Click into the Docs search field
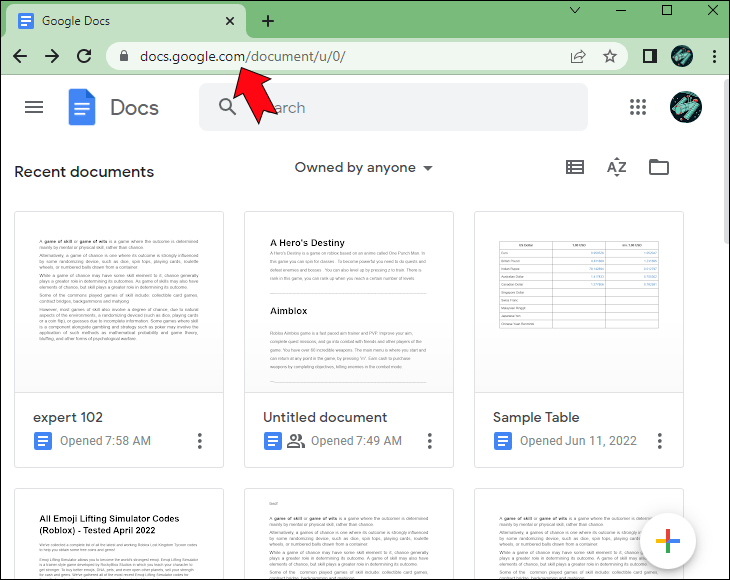 point(393,107)
